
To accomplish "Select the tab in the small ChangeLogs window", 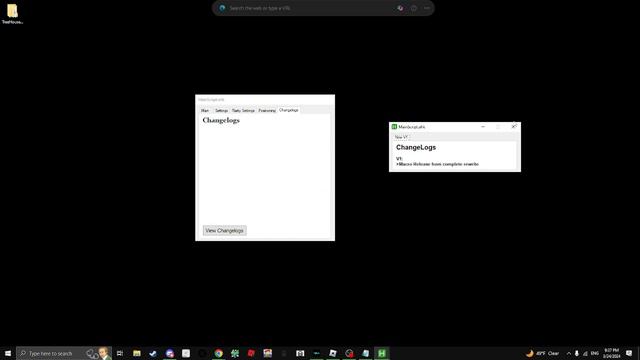I will tap(401, 137).
